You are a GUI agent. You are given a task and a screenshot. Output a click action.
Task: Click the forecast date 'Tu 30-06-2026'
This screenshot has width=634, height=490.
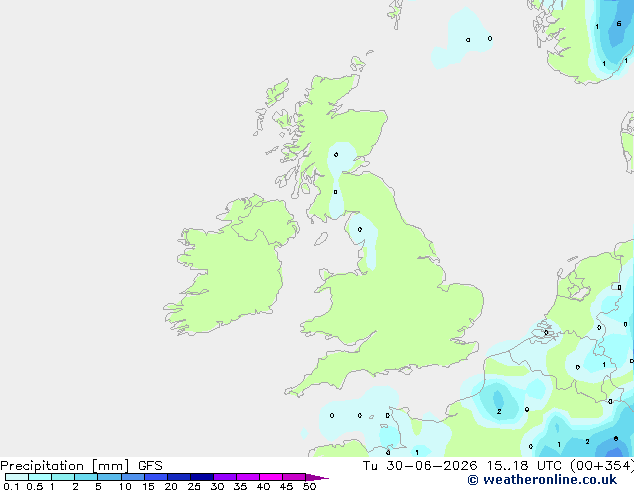[420, 466]
